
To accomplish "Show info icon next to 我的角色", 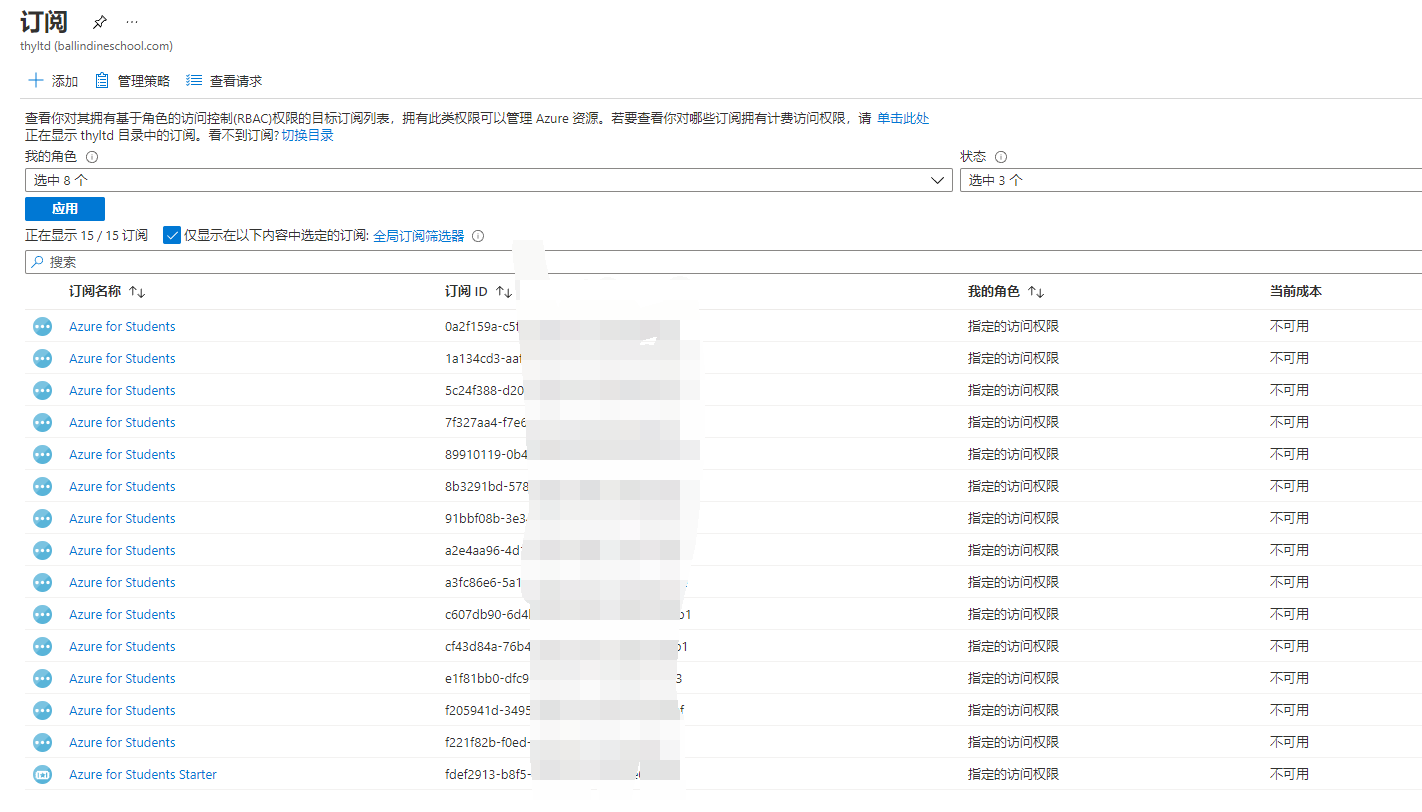I will point(92,157).
